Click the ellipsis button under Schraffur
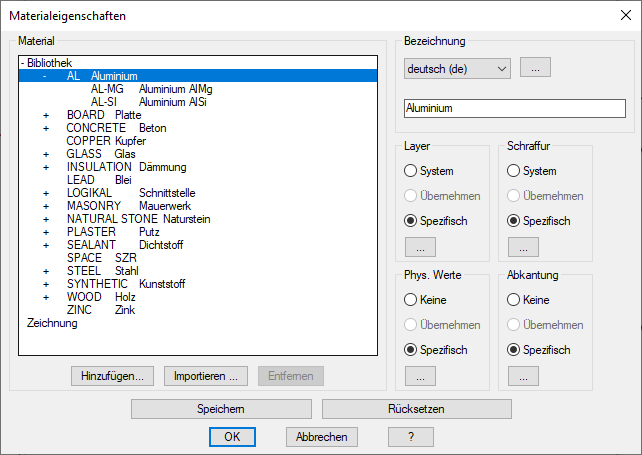 point(523,247)
